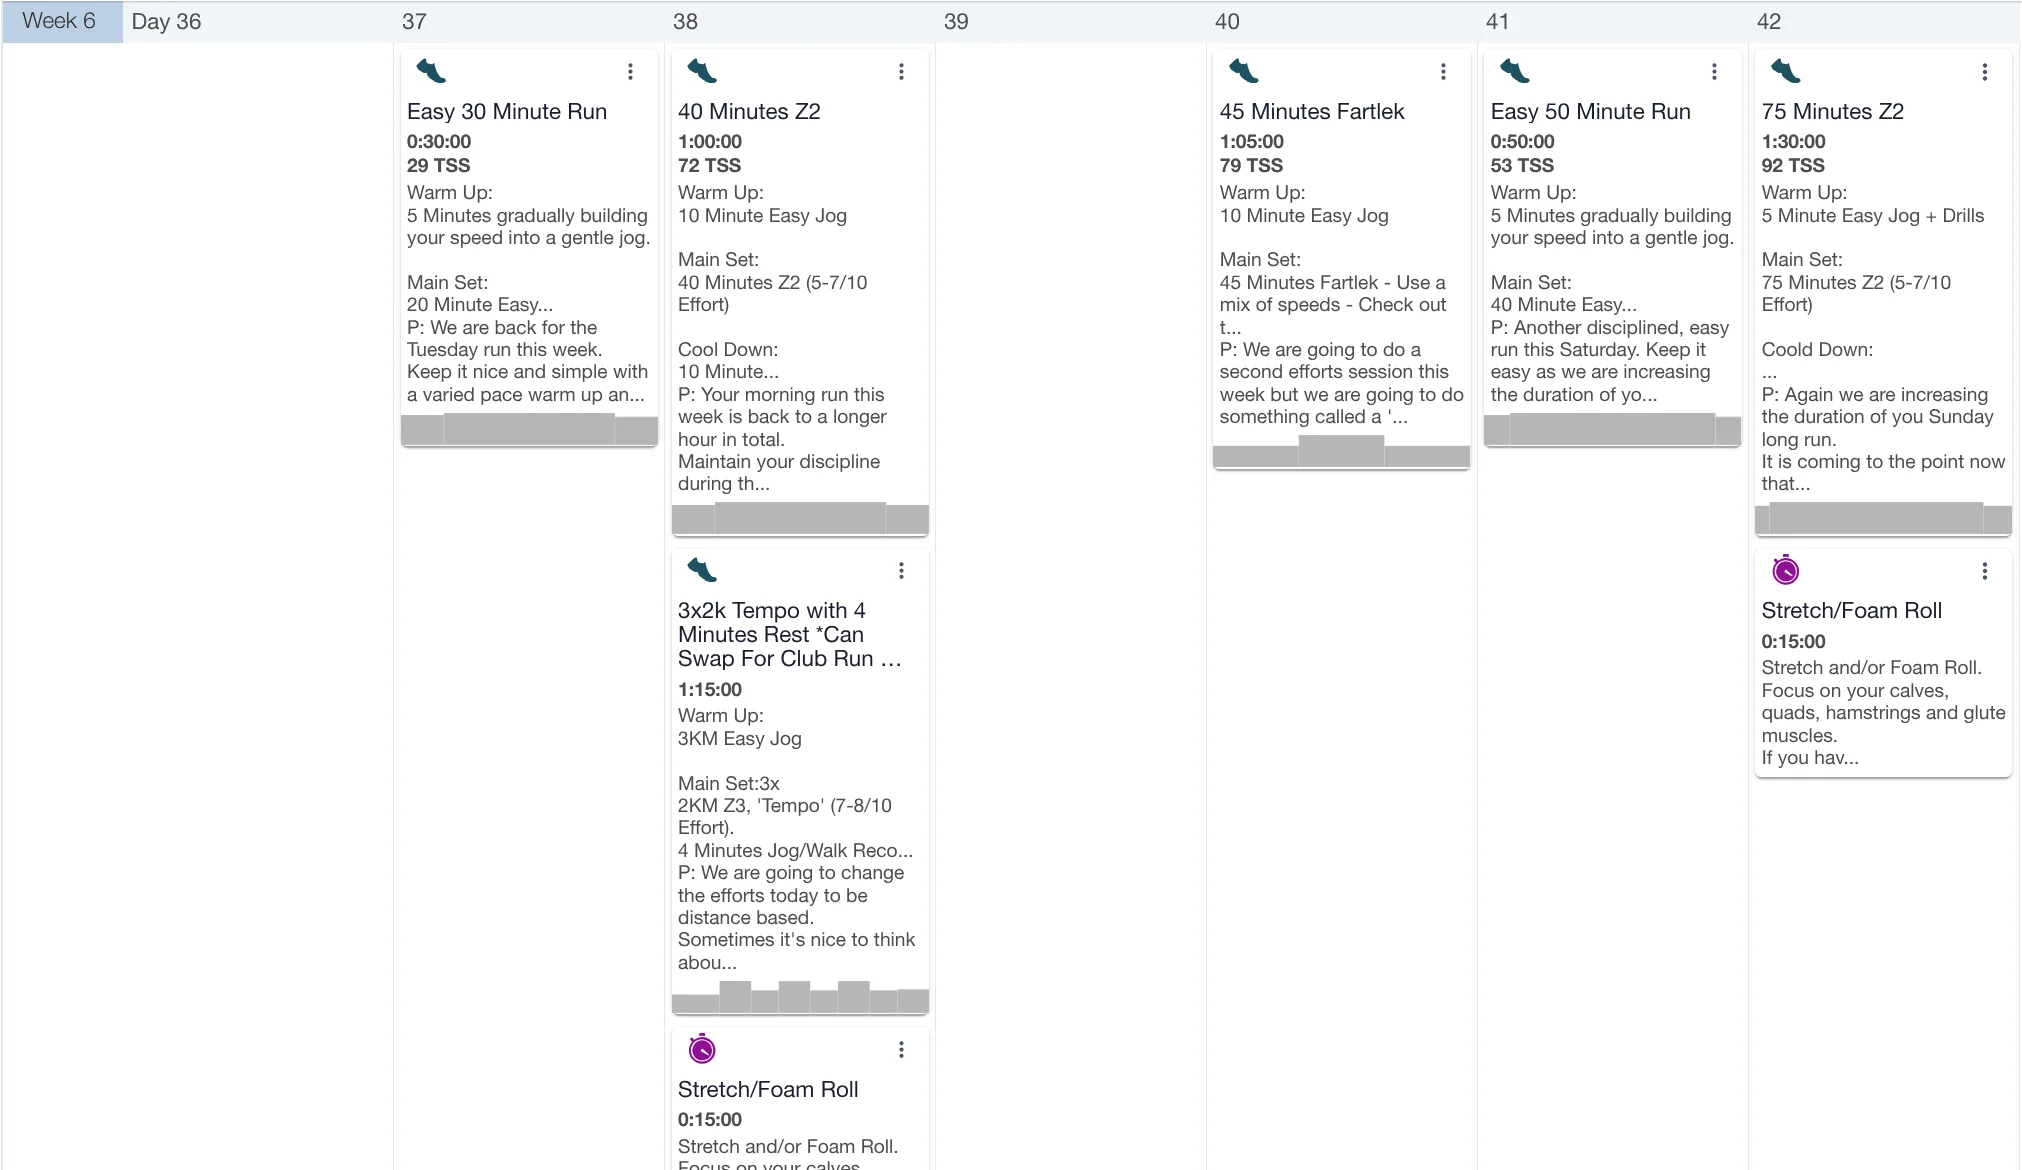Open kebab menu on 75 Minutes Z2 card
The width and height of the screenshot is (2022, 1170).
1985,72
